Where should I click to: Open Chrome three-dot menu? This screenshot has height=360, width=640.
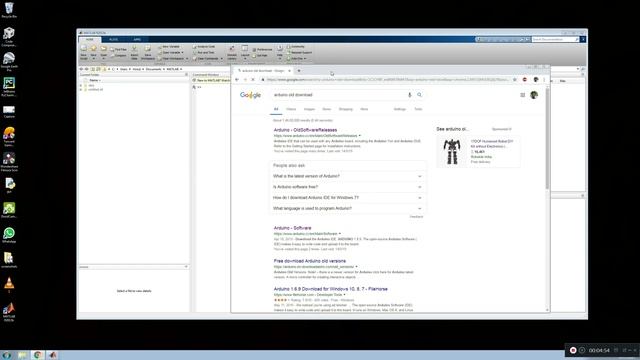[544, 80]
